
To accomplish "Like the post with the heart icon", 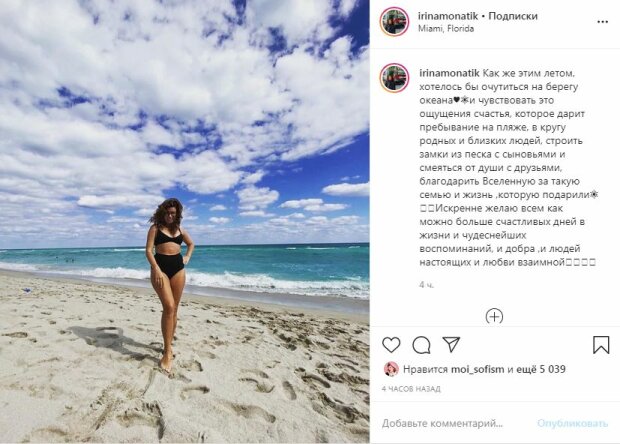I will [x=391, y=345].
